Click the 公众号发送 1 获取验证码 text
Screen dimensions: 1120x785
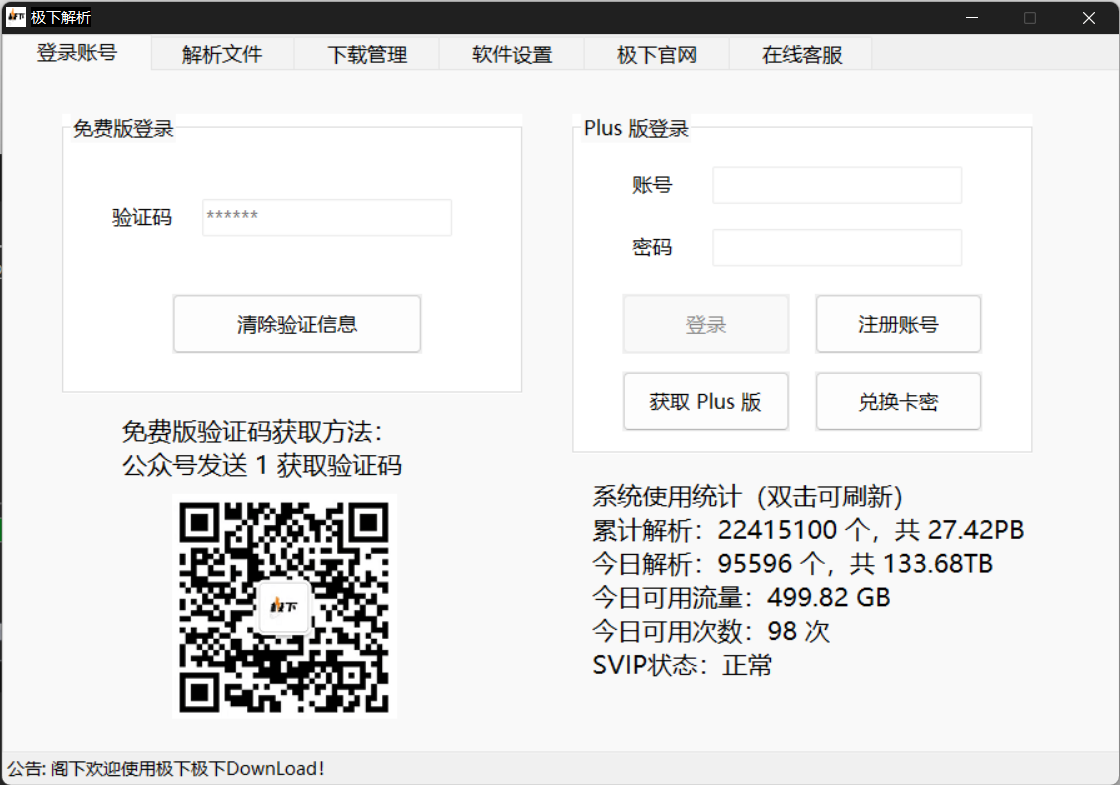[261, 466]
